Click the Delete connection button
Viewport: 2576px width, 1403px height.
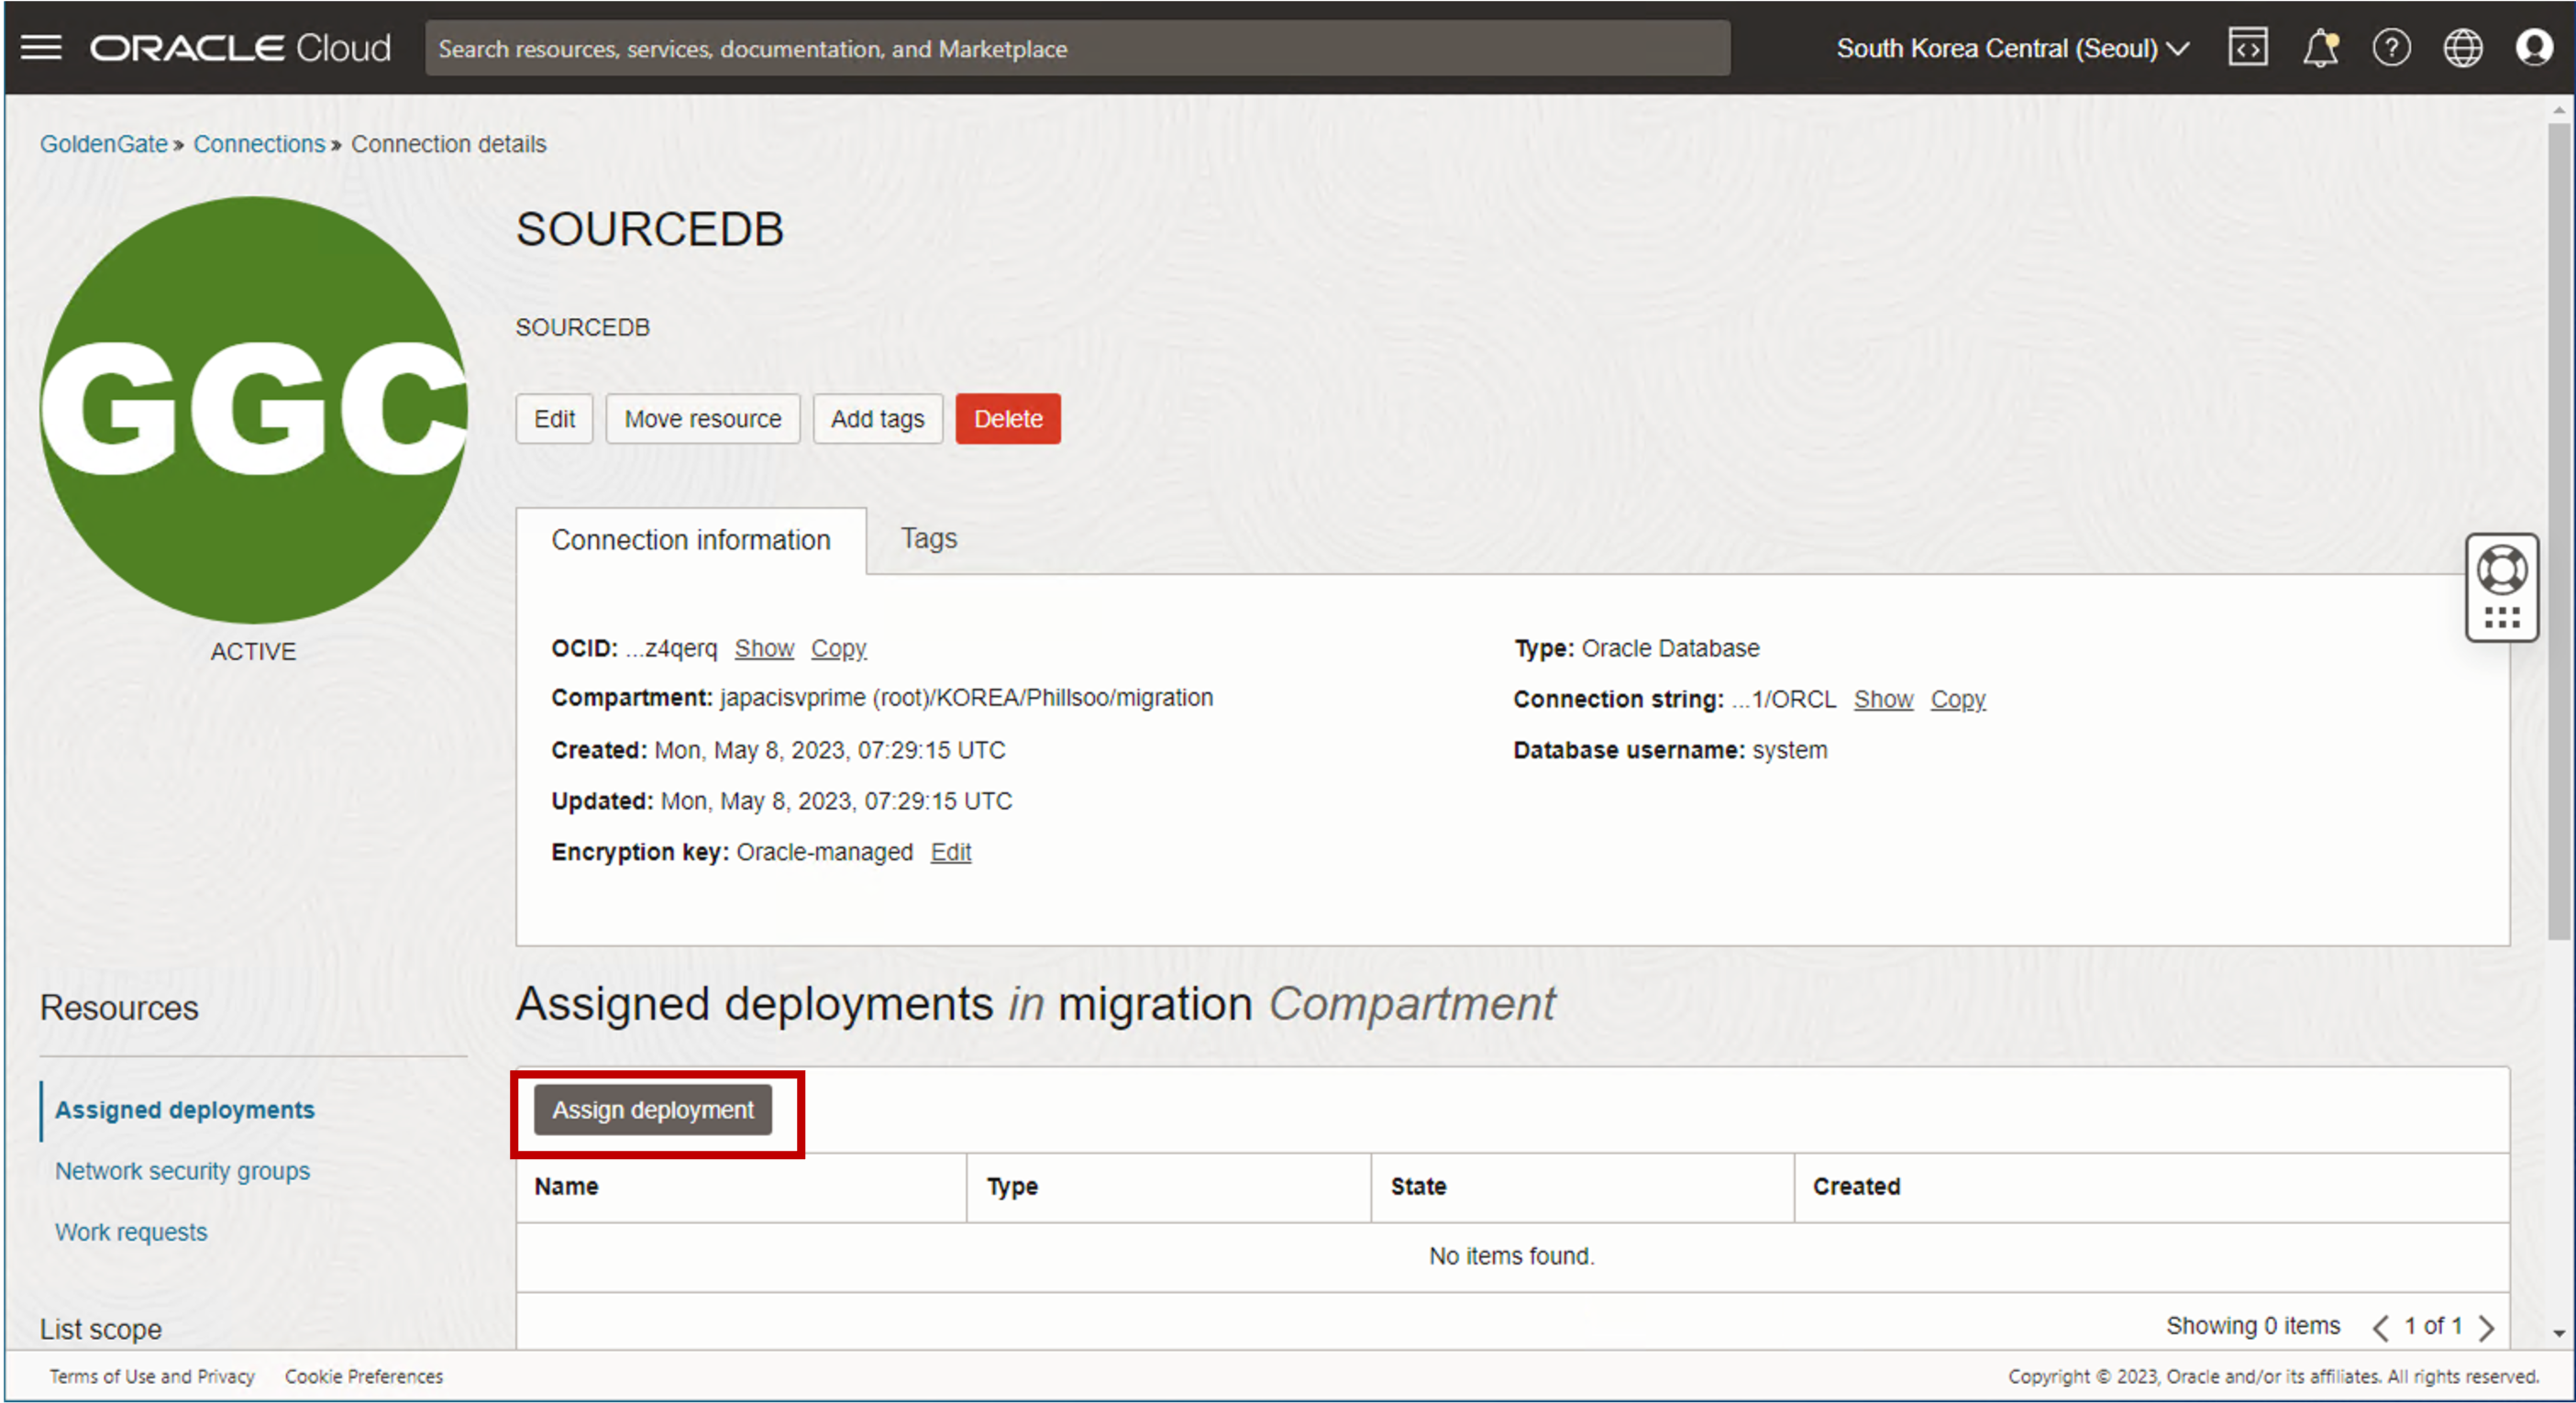[x=1007, y=418]
